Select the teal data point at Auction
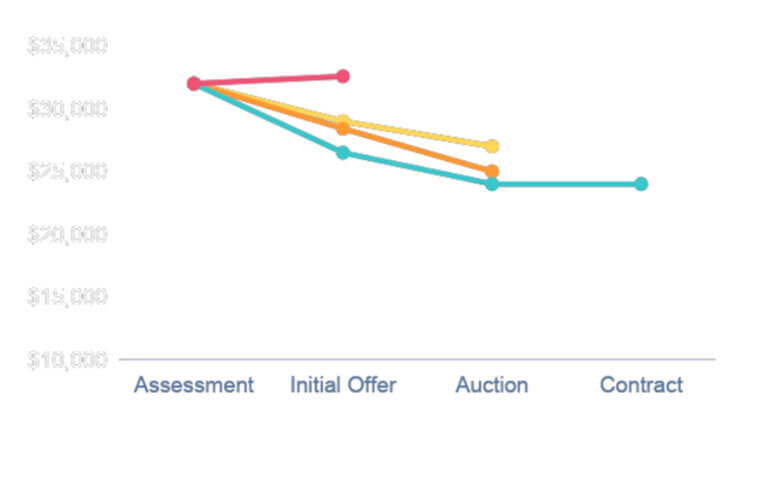 [x=492, y=184]
